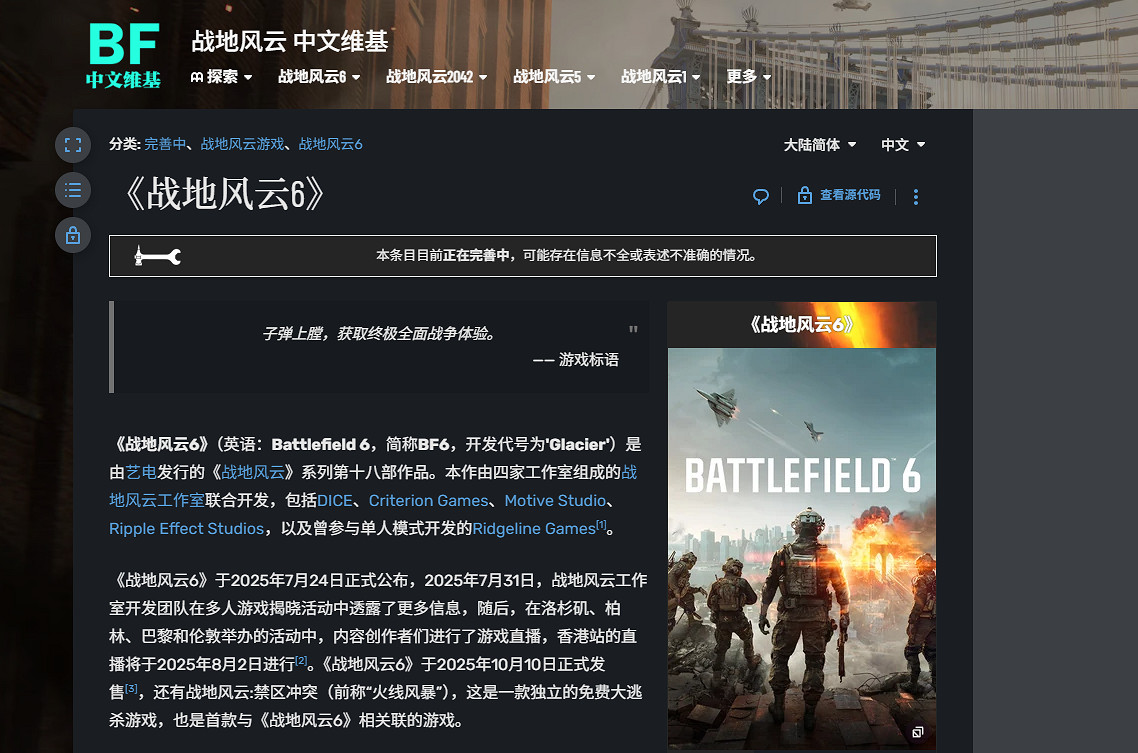Toggle the lock icon in the left sidebar
This screenshot has width=1138, height=753.
(72, 235)
